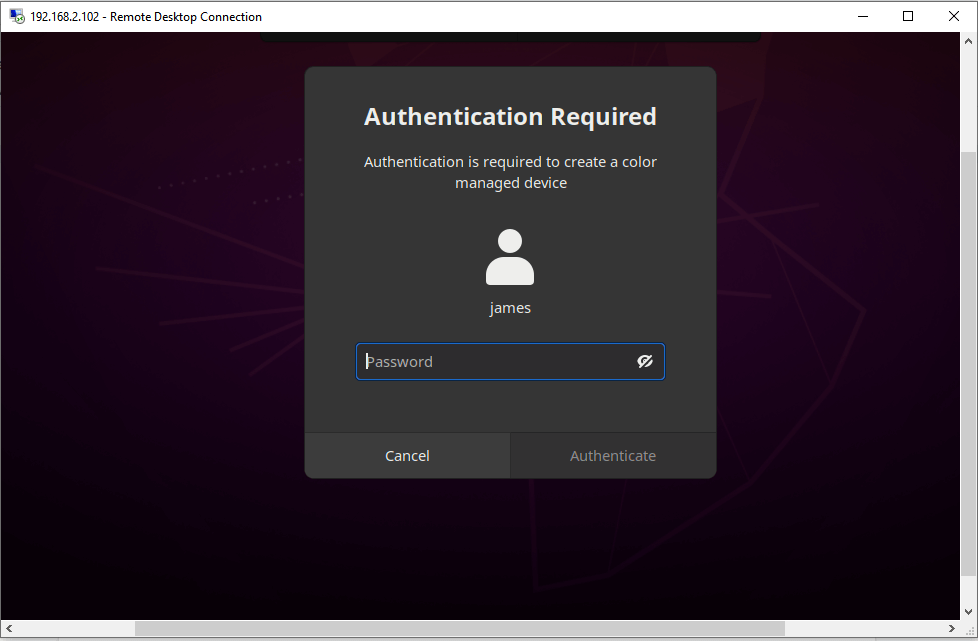Screen dimensions: 978x641
Task: Click the vertical scrollbar down arrow
Action: [x=968, y=611]
